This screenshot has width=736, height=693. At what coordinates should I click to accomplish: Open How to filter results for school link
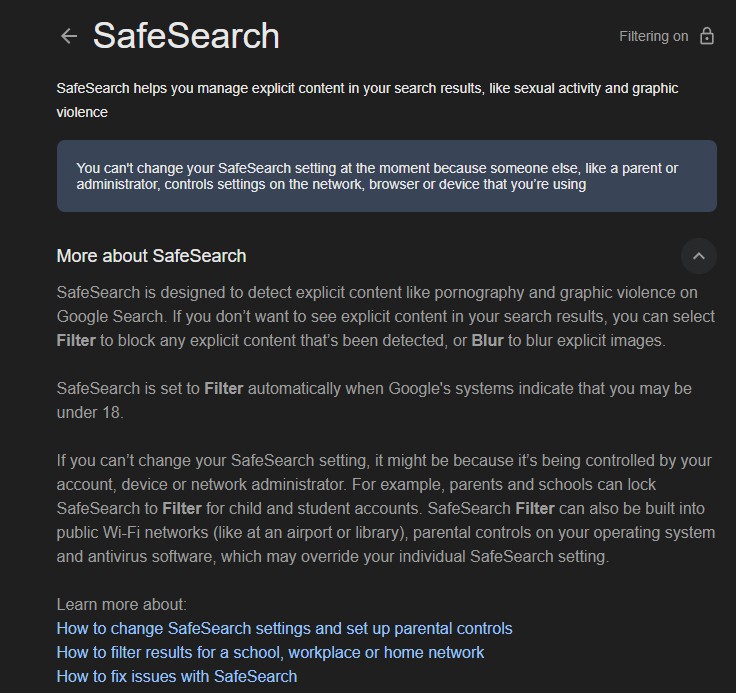(270, 652)
